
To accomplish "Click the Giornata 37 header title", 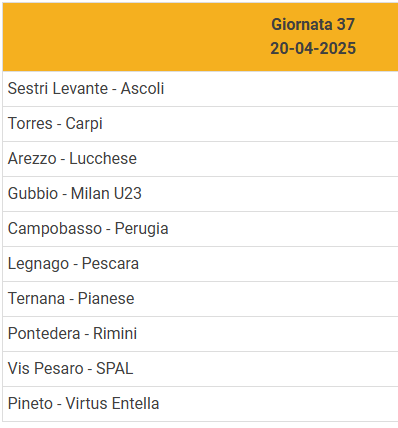I will pyautogui.click(x=313, y=25).
